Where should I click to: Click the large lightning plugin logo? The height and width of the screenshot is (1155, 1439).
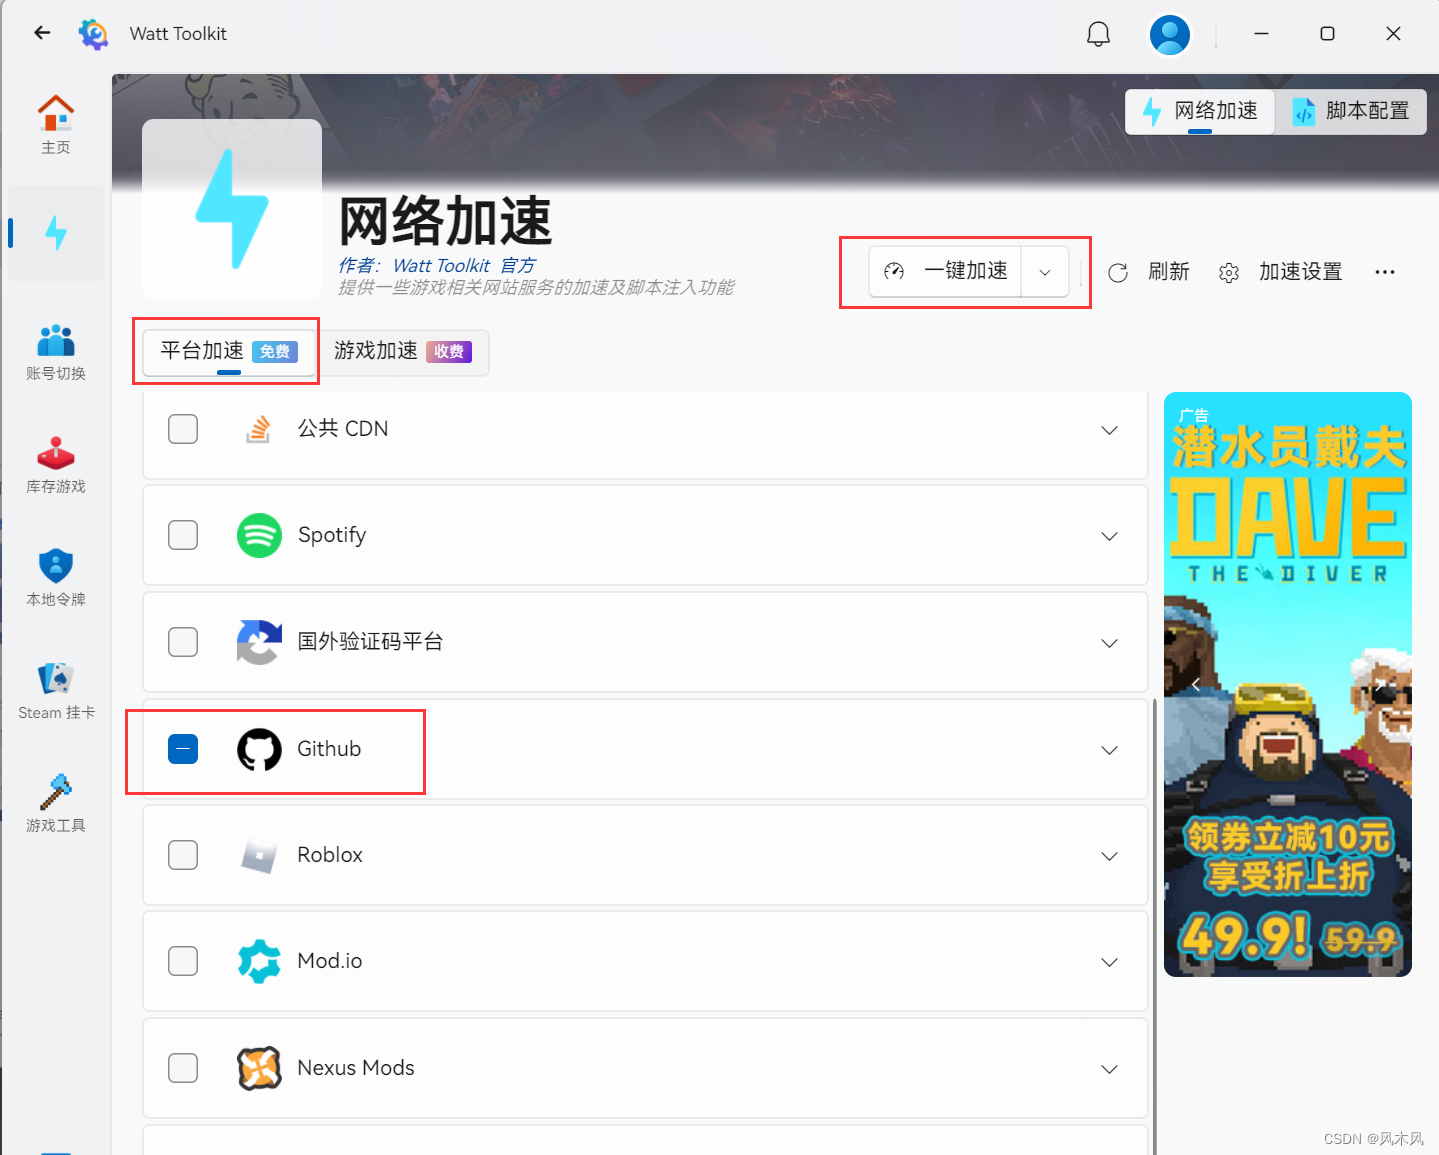point(232,209)
